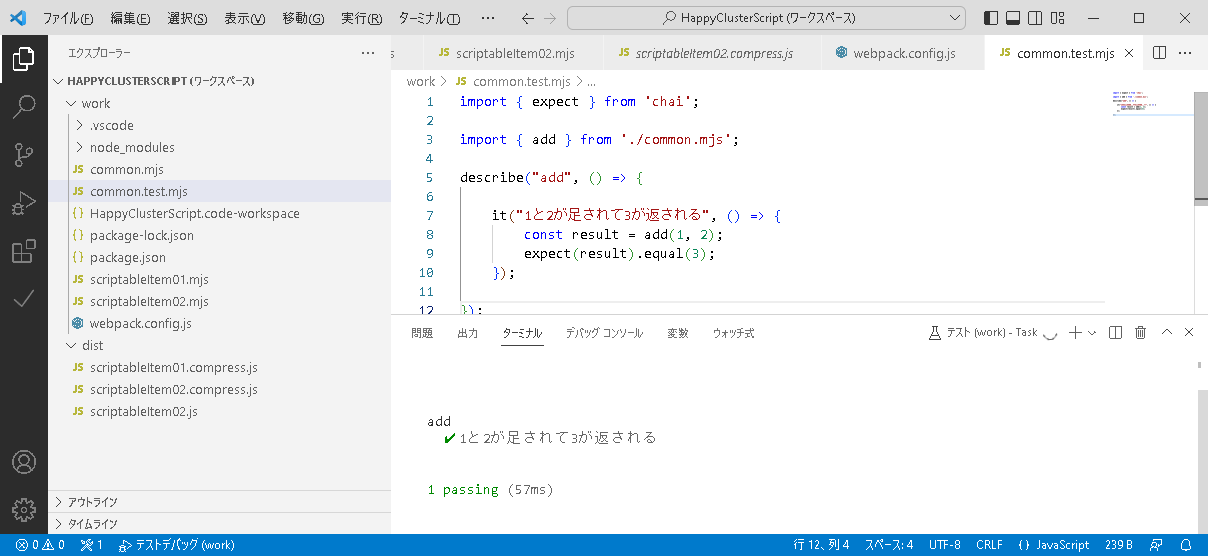Click テストデバッグ (work) in status bar

(176, 545)
